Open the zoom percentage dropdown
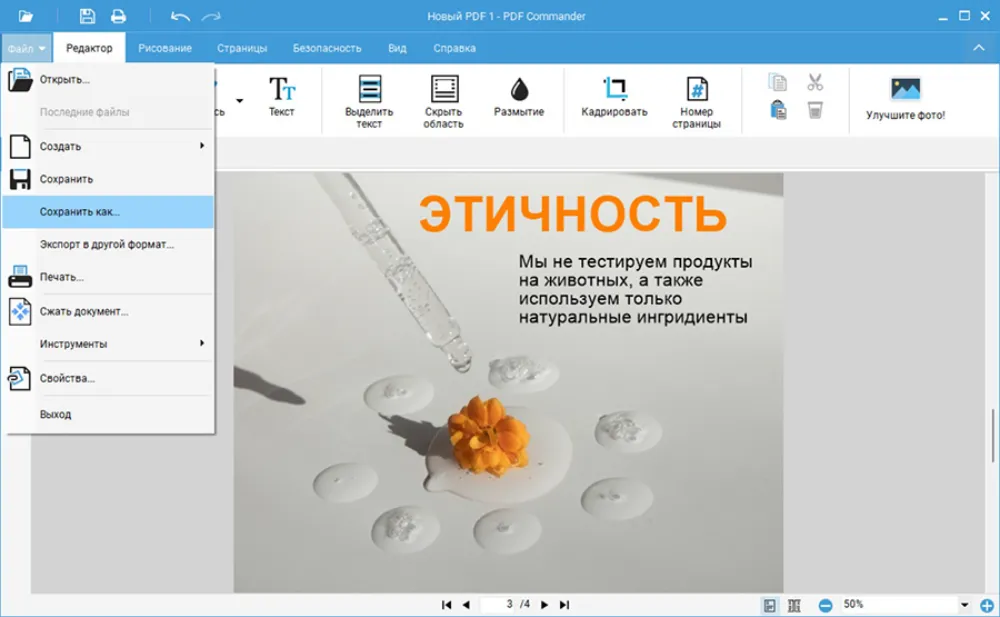 point(965,605)
